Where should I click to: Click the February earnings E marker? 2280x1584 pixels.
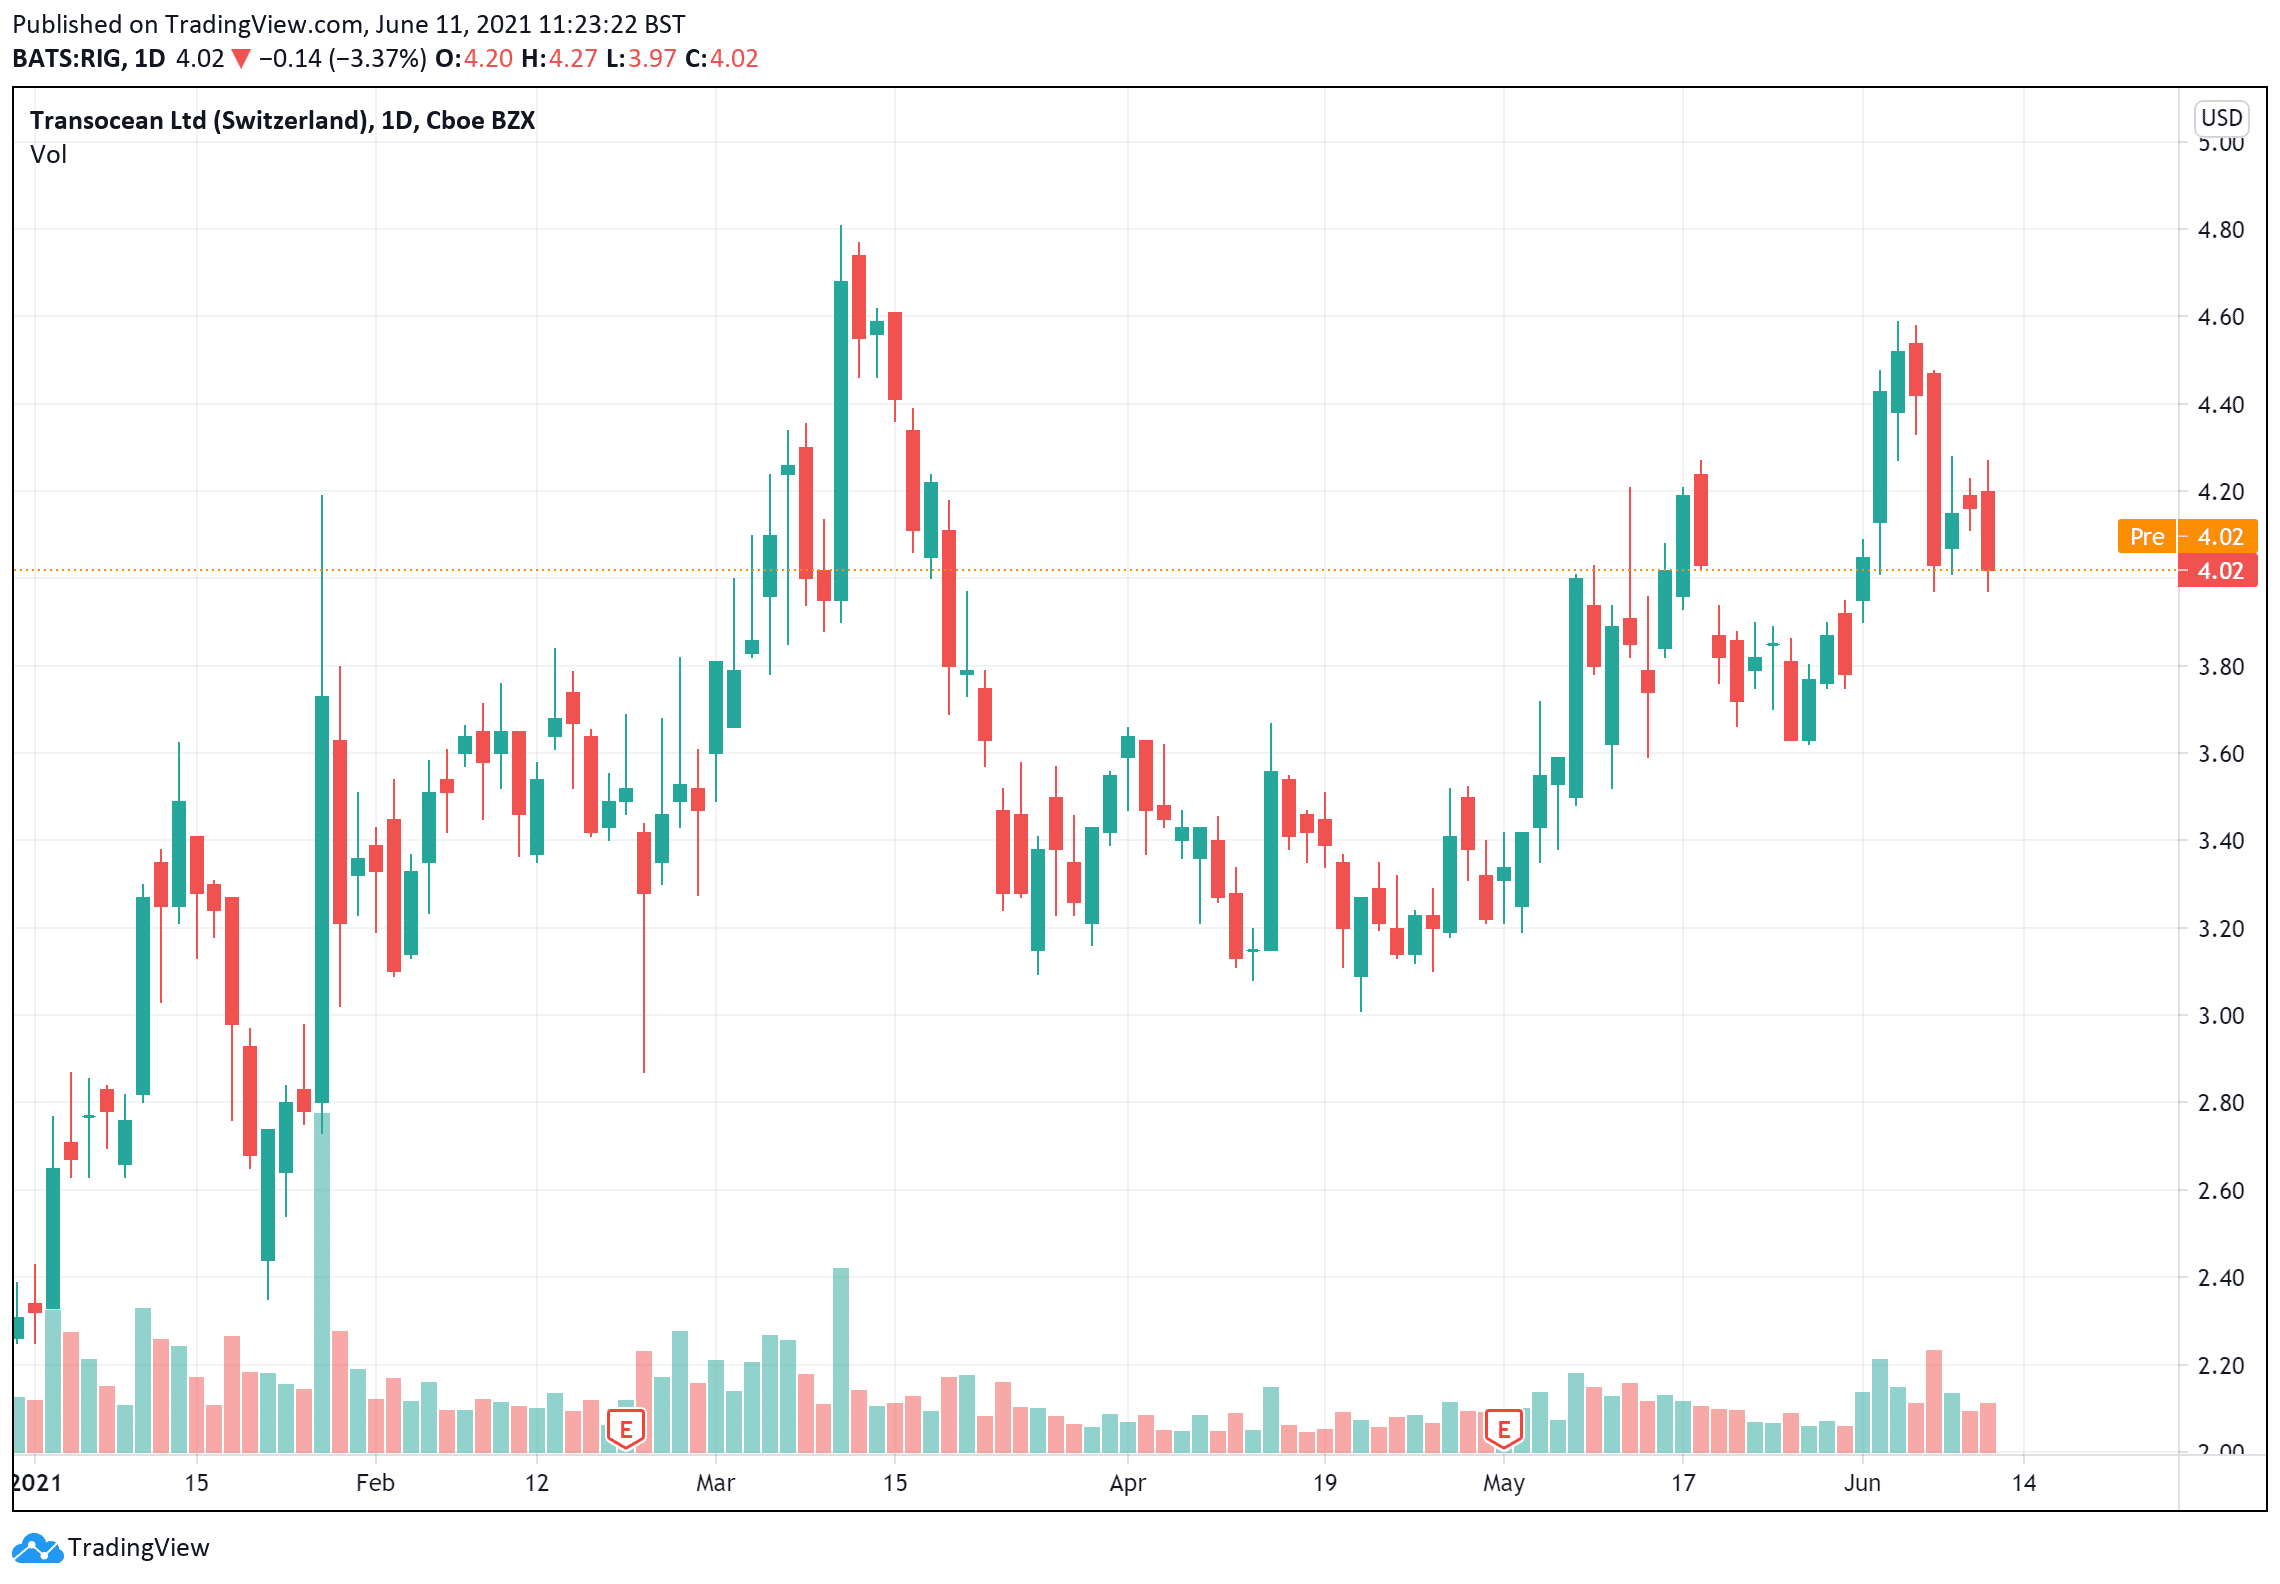point(626,1429)
